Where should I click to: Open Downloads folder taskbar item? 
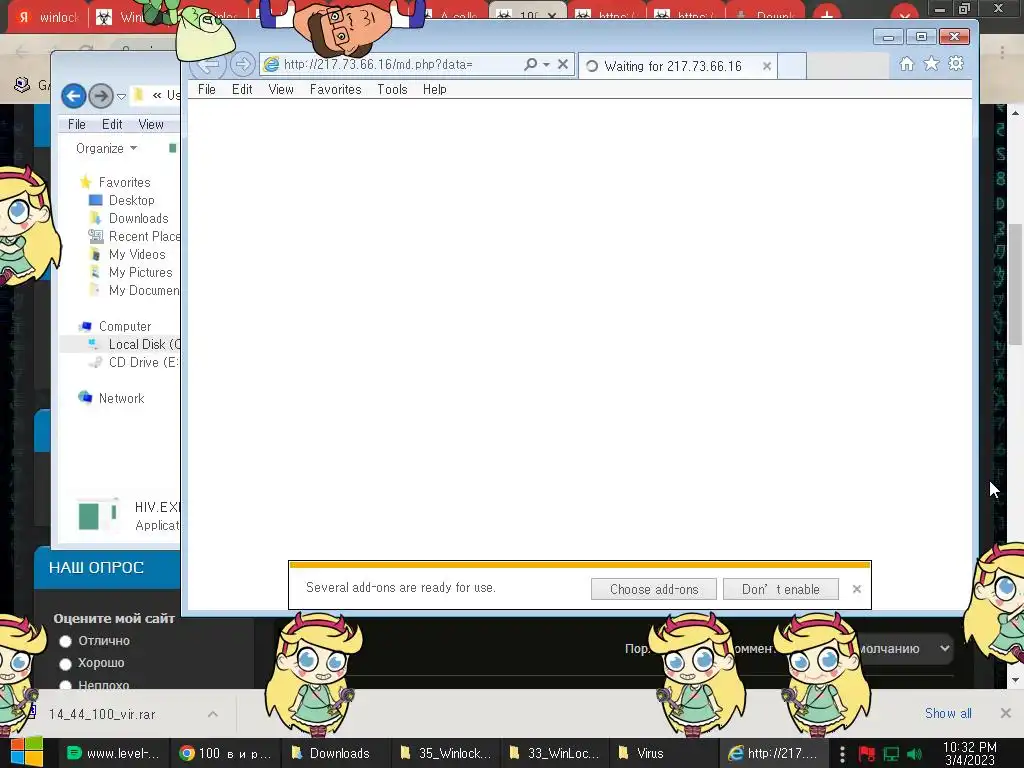pyautogui.click(x=336, y=753)
